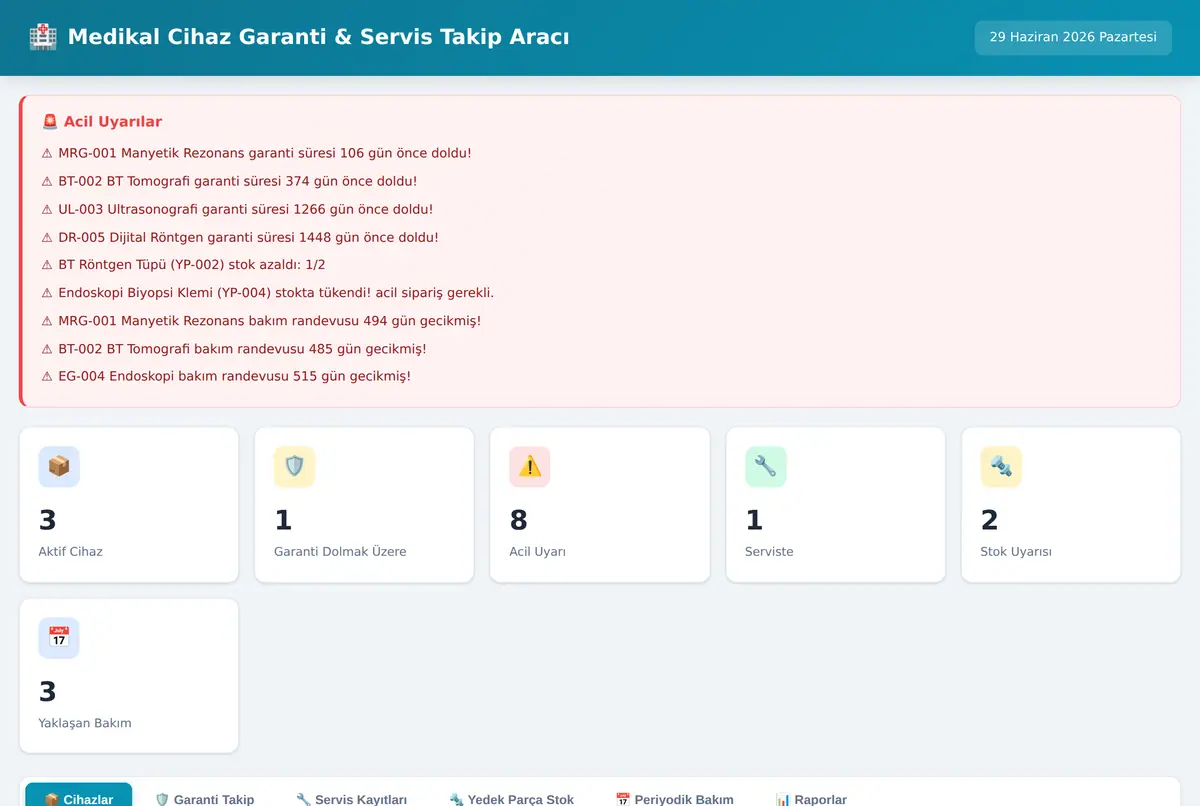This screenshot has height=806, width=1200.
Task: Select the BT Röntgen Tüpü stok azaldı alert
Action: point(183,265)
